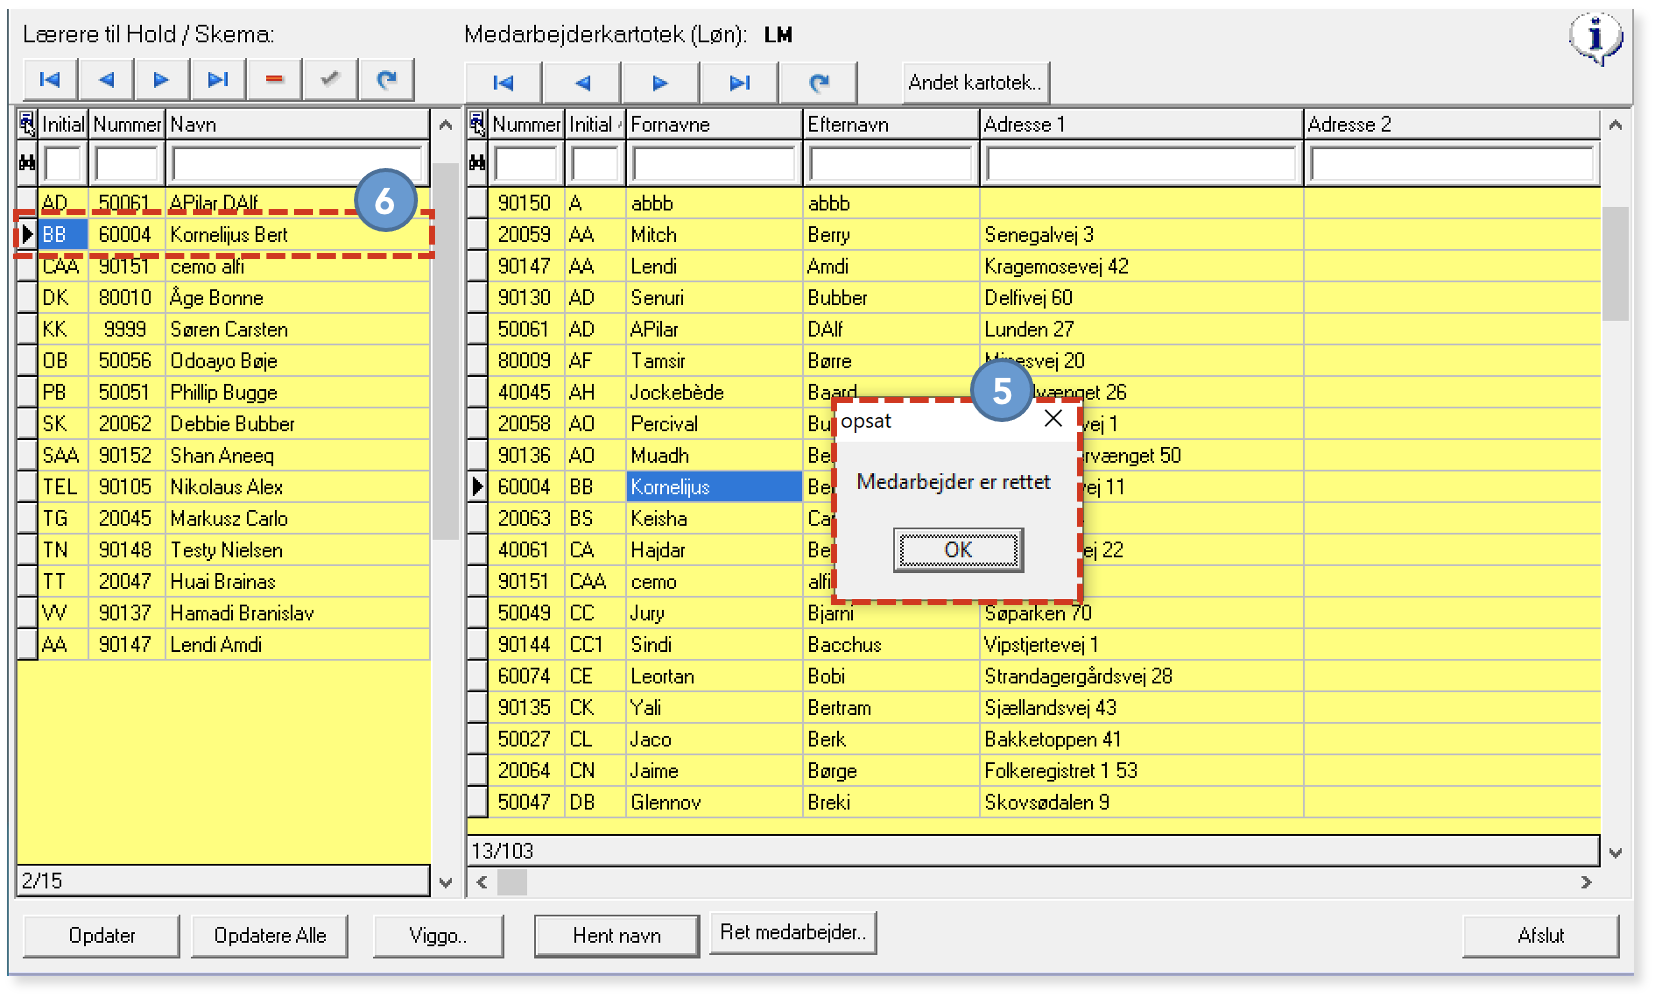Click horizontal scrollbar left arrow
The image size is (1666, 1004).
tap(482, 882)
